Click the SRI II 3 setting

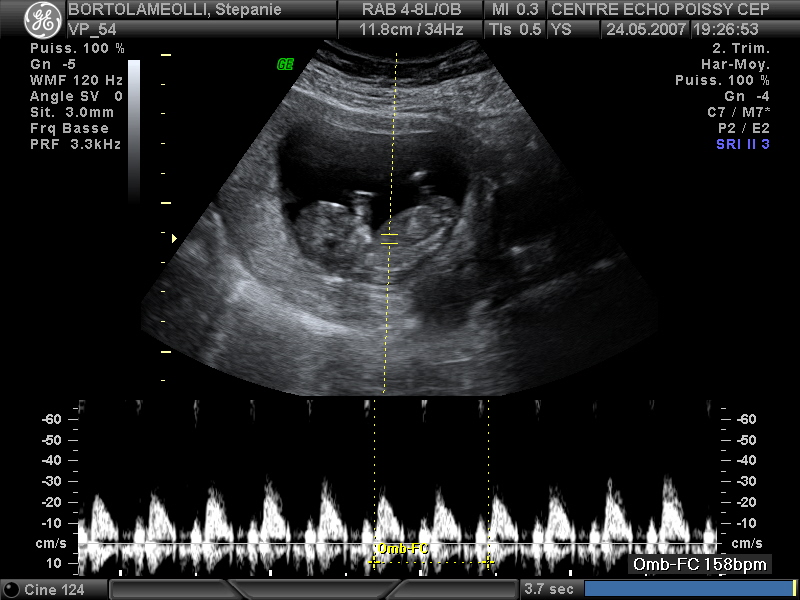click(x=743, y=144)
